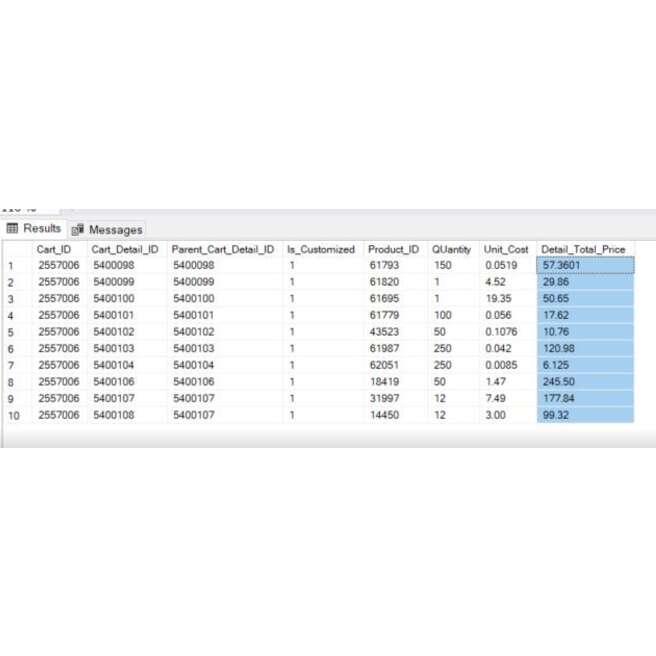
Task: Select the Cart_Detail_ID column header
Action: tap(125, 249)
